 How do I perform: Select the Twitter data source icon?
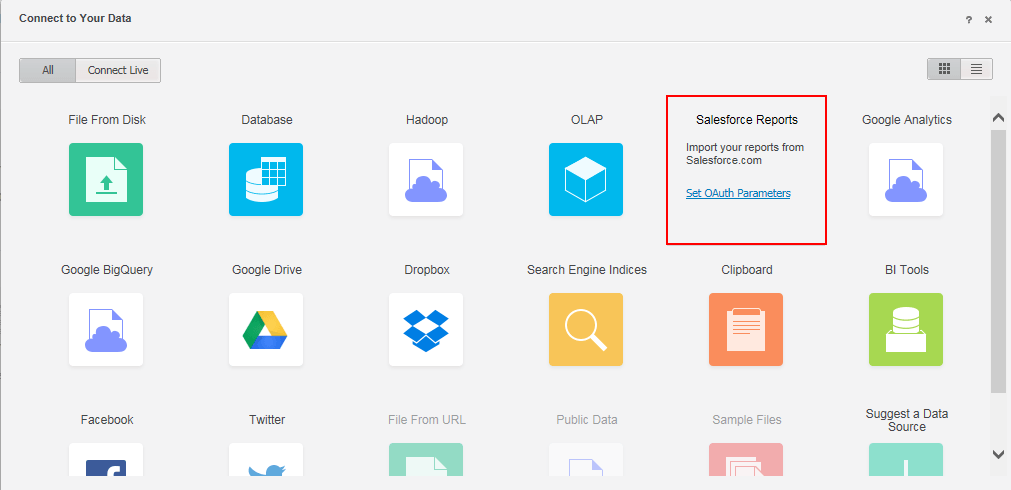click(266, 465)
